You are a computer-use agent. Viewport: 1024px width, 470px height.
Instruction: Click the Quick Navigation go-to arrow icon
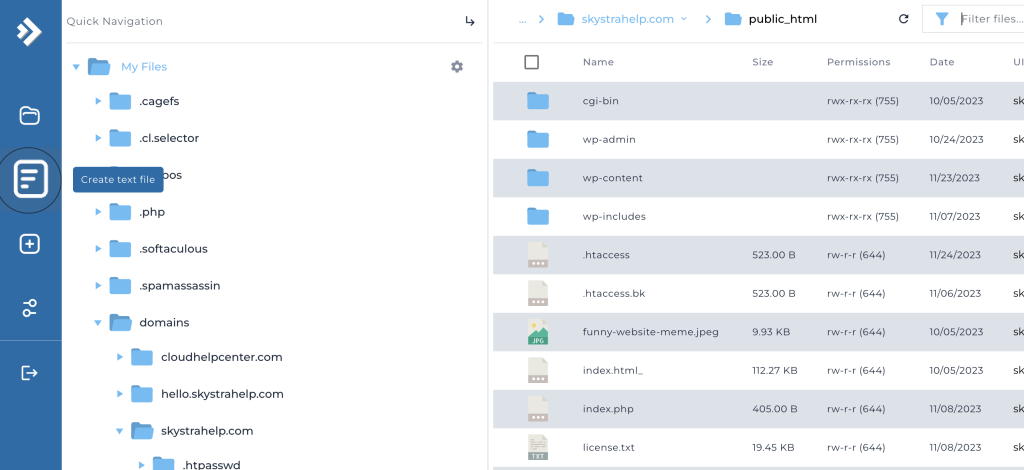[x=470, y=21]
